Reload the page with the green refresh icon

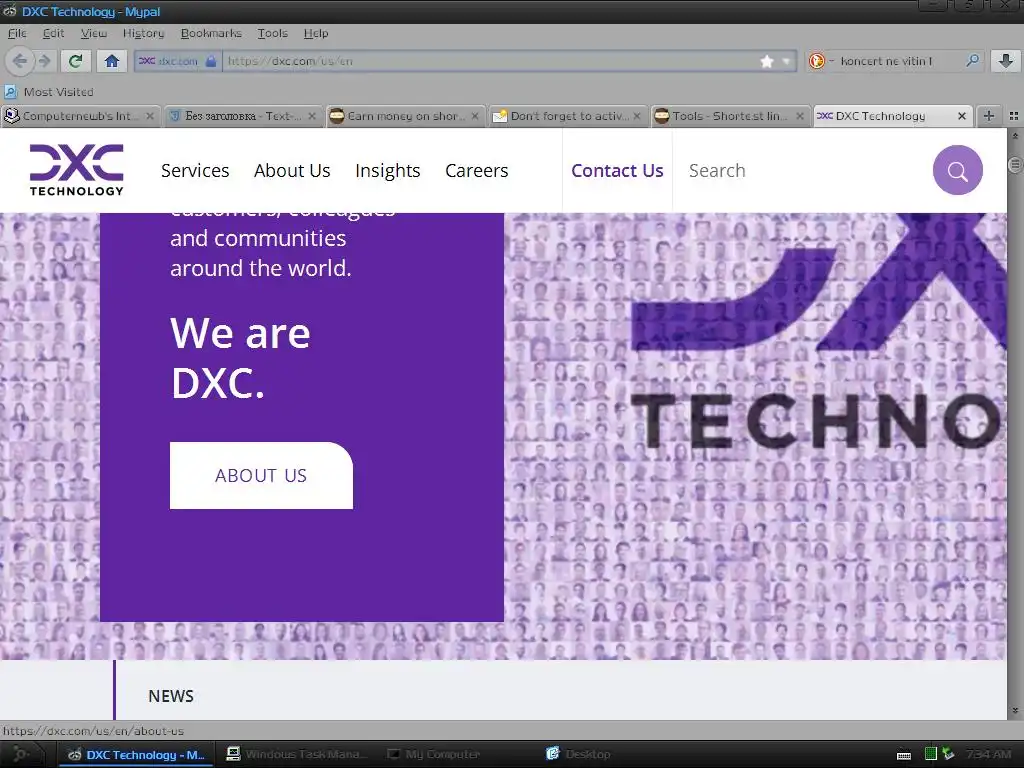coord(76,61)
